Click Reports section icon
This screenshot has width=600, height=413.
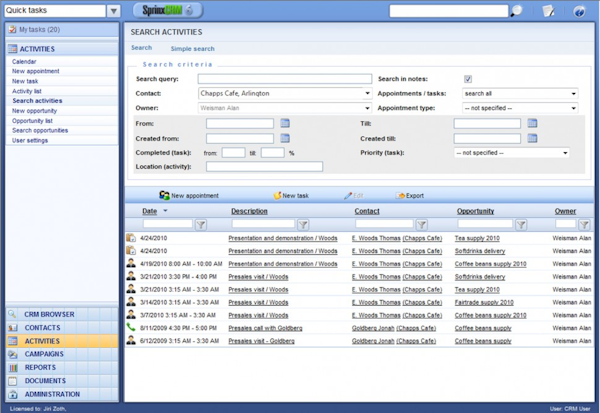pyautogui.click(x=13, y=367)
